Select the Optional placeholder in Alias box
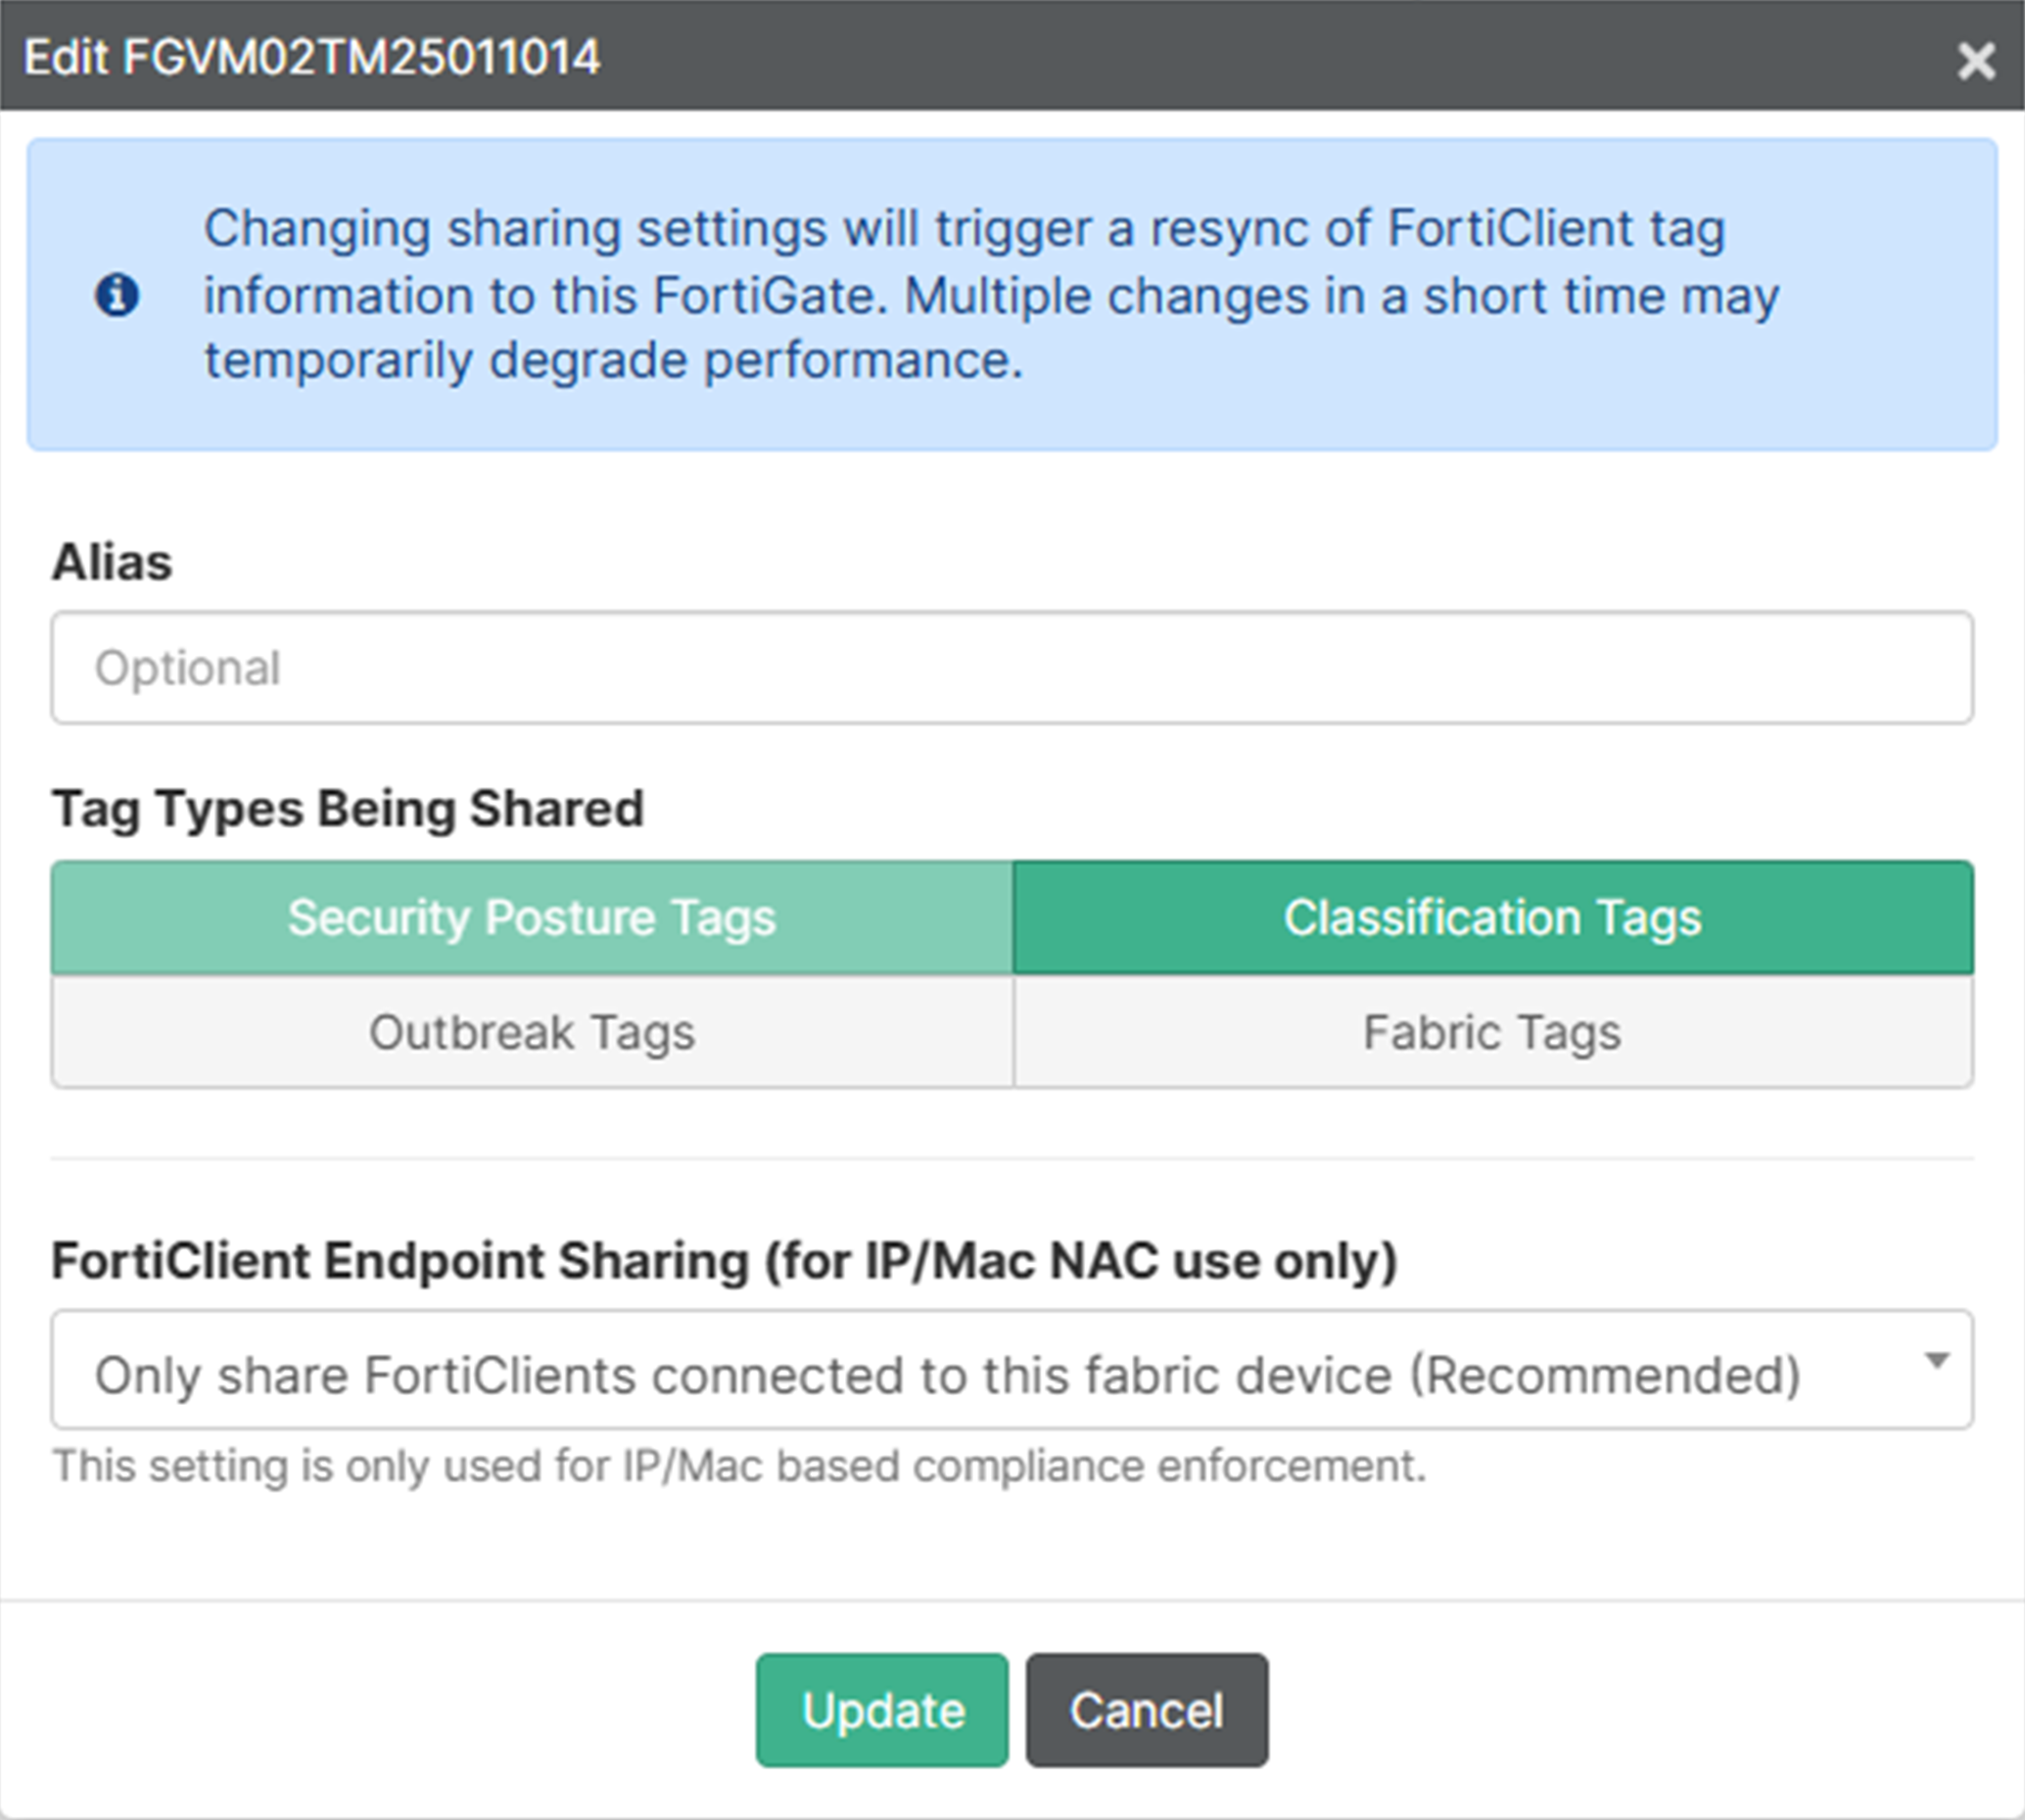2025x1820 pixels. click(188, 668)
